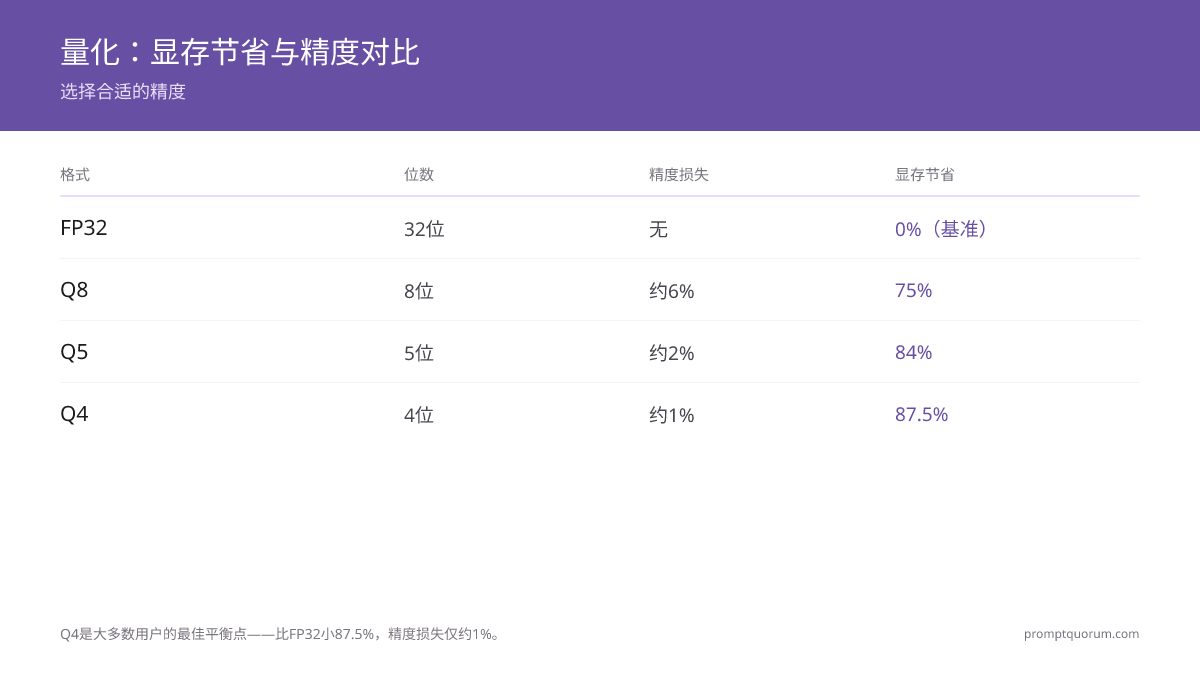Click the 8位 bit-width cell
This screenshot has width=1200, height=675.
point(419,291)
